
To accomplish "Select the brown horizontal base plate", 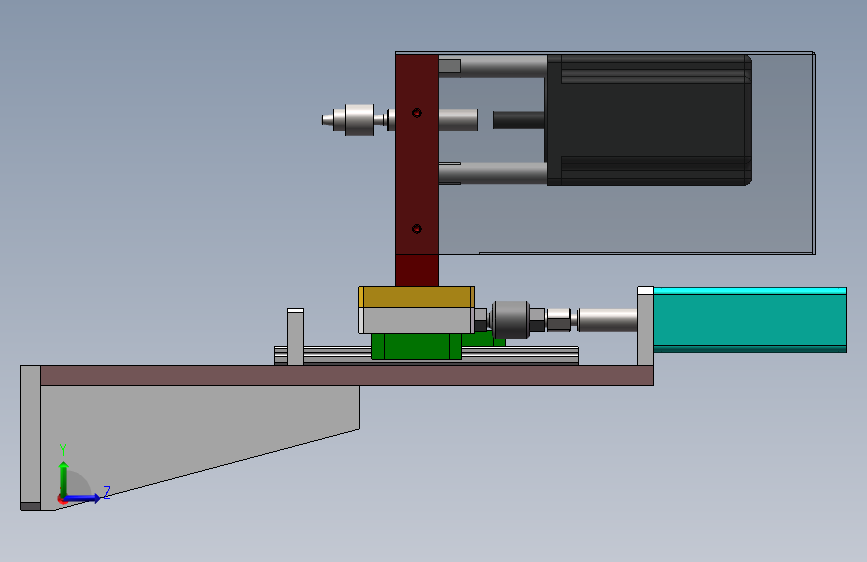I will (x=347, y=376).
